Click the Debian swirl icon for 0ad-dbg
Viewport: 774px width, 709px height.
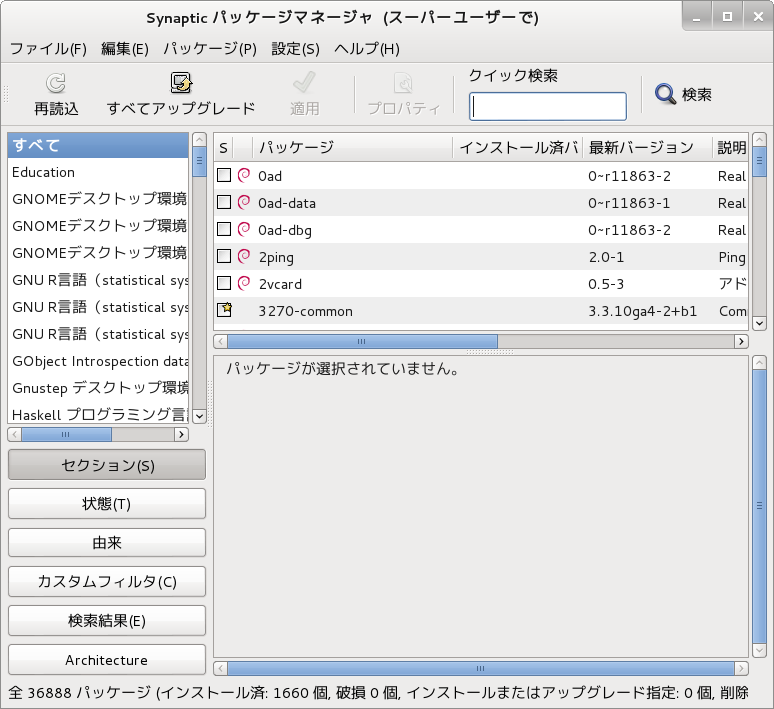(x=244, y=230)
